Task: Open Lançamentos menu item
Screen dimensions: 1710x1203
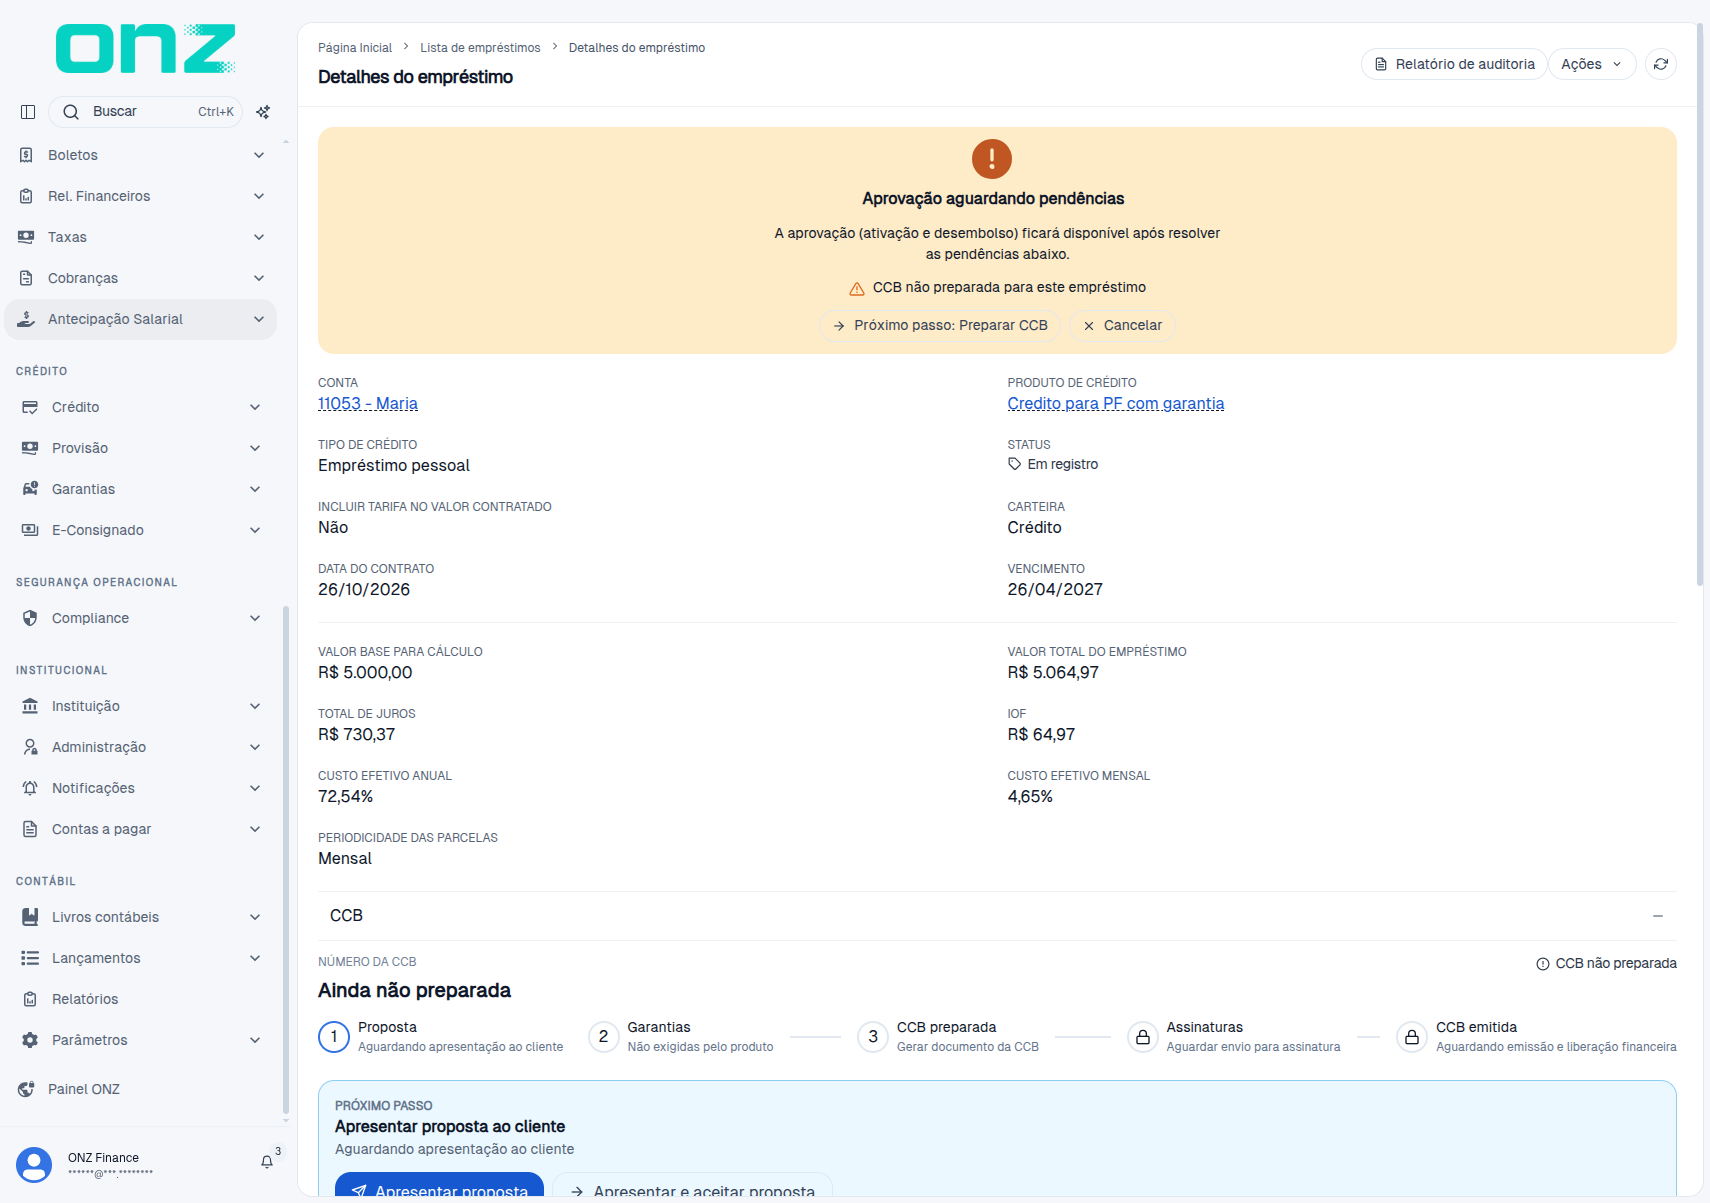Action: 141,958
